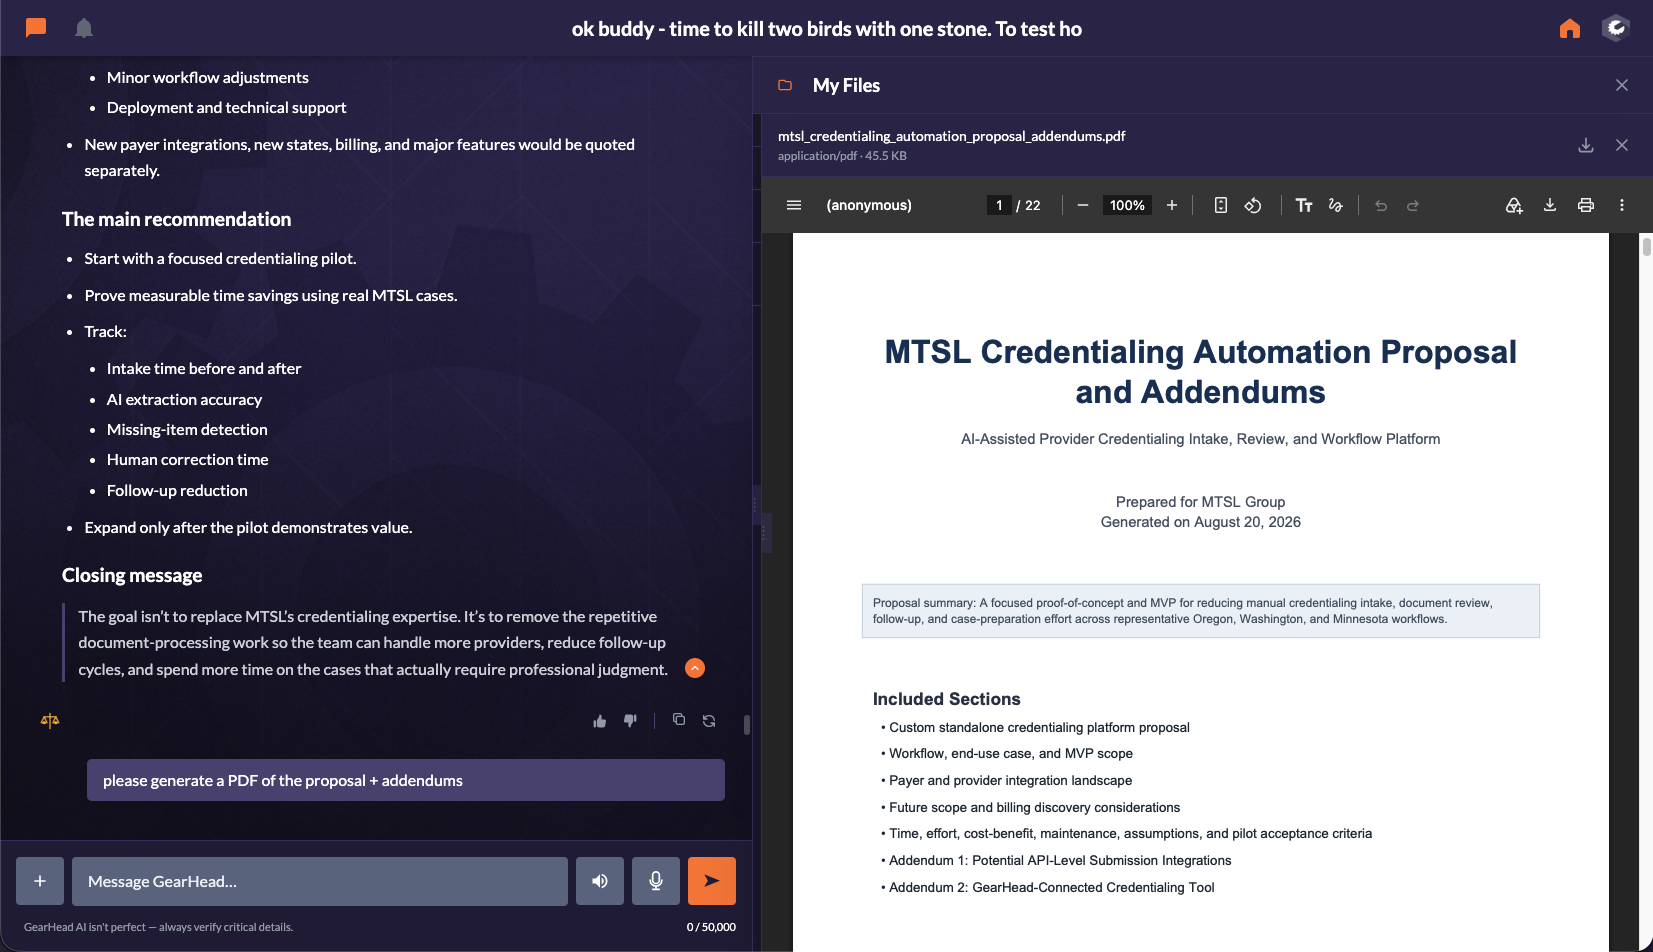The height and width of the screenshot is (952, 1653).
Task: Give thumbs down to the response
Action: point(630,721)
